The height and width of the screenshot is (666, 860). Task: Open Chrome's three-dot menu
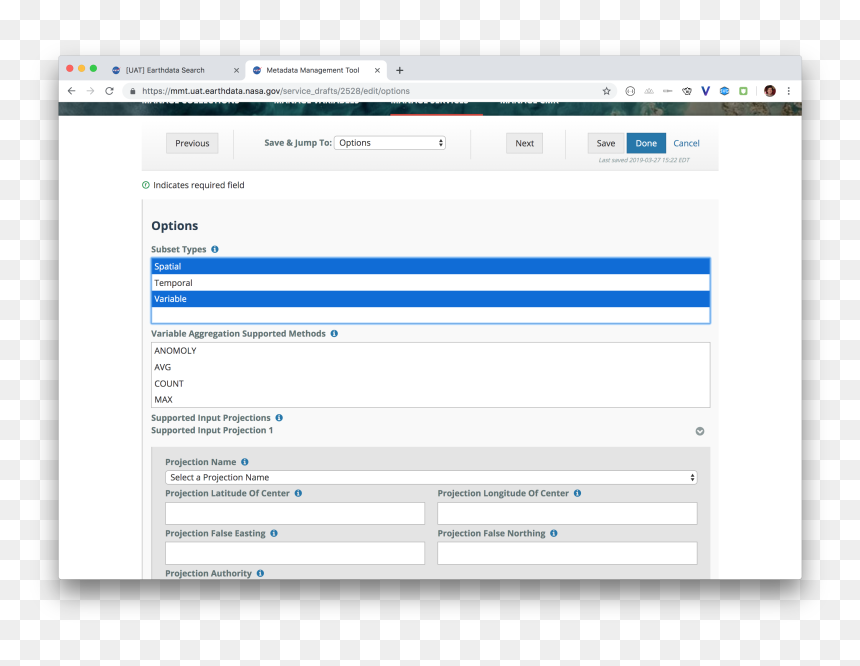click(789, 91)
